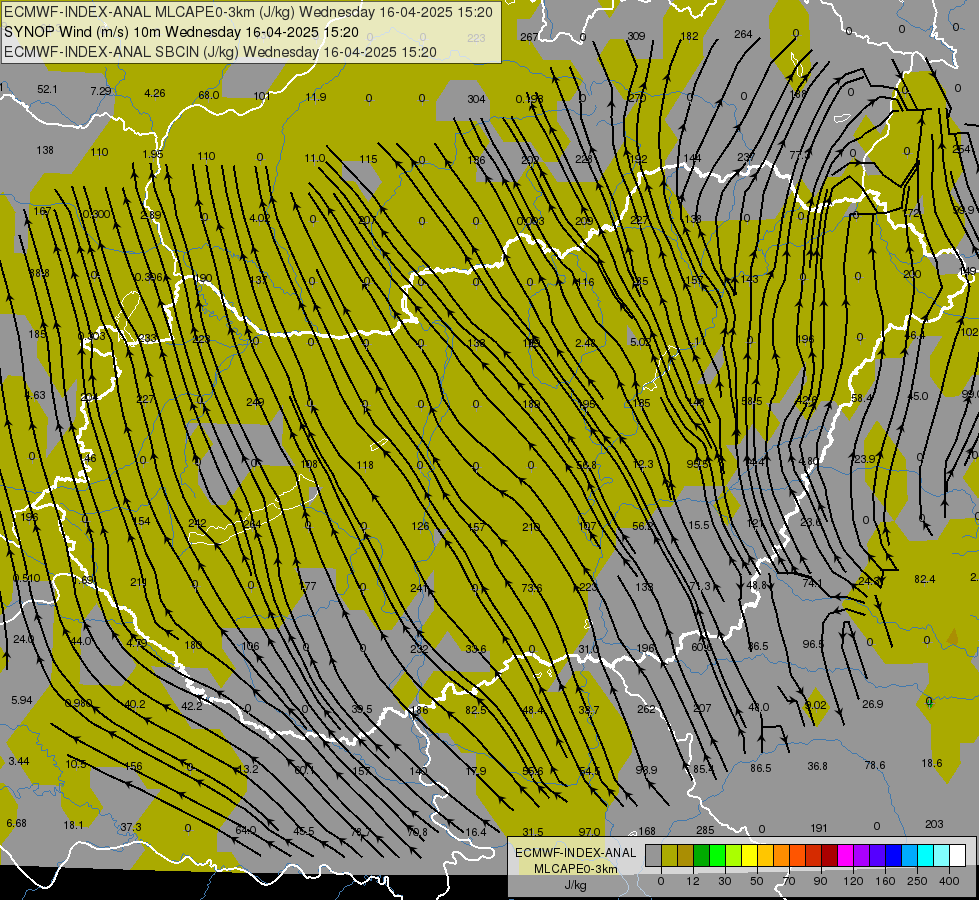Pick the dark green legend swatch

701,855
